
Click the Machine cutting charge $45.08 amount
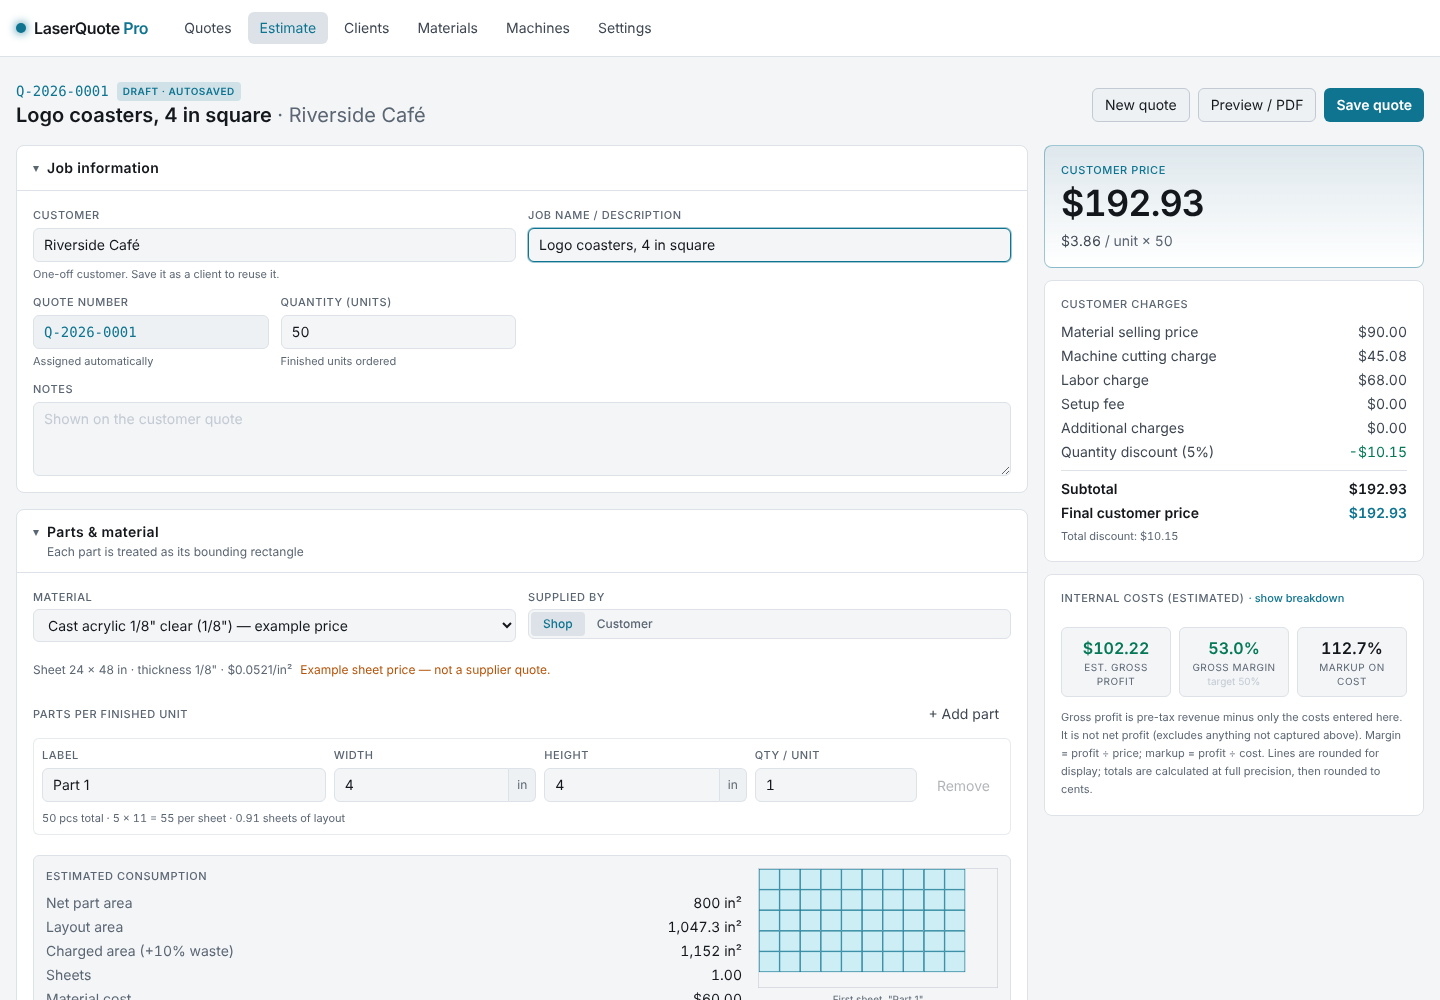click(1382, 356)
